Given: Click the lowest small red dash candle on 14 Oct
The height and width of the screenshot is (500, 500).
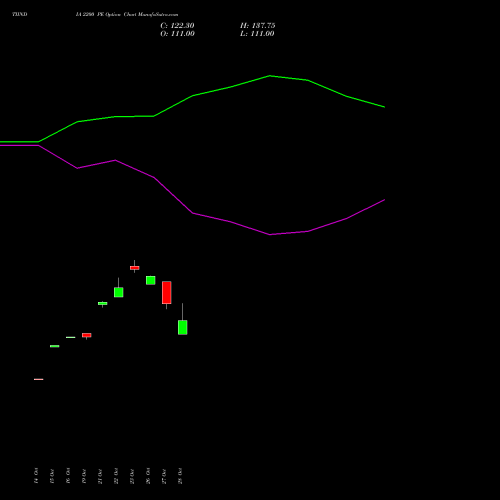Looking at the screenshot, I should click(x=39, y=379).
